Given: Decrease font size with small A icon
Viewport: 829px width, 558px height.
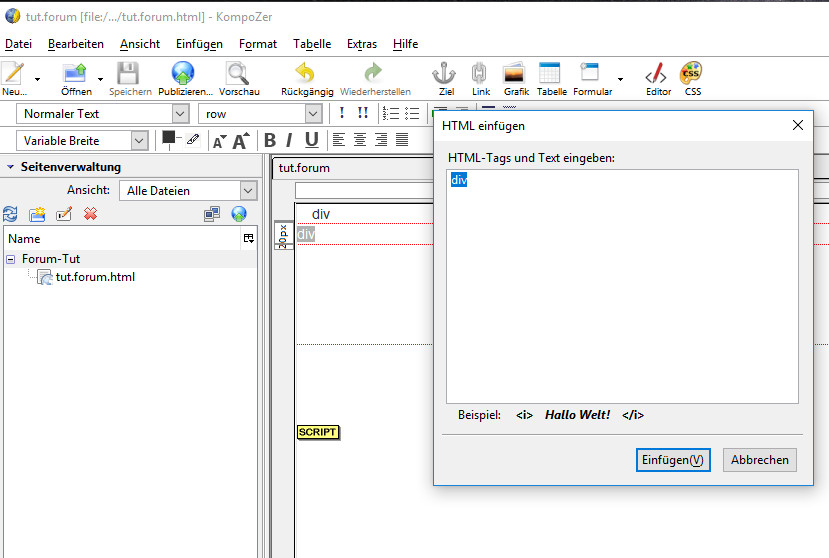Looking at the screenshot, I should (219, 141).
